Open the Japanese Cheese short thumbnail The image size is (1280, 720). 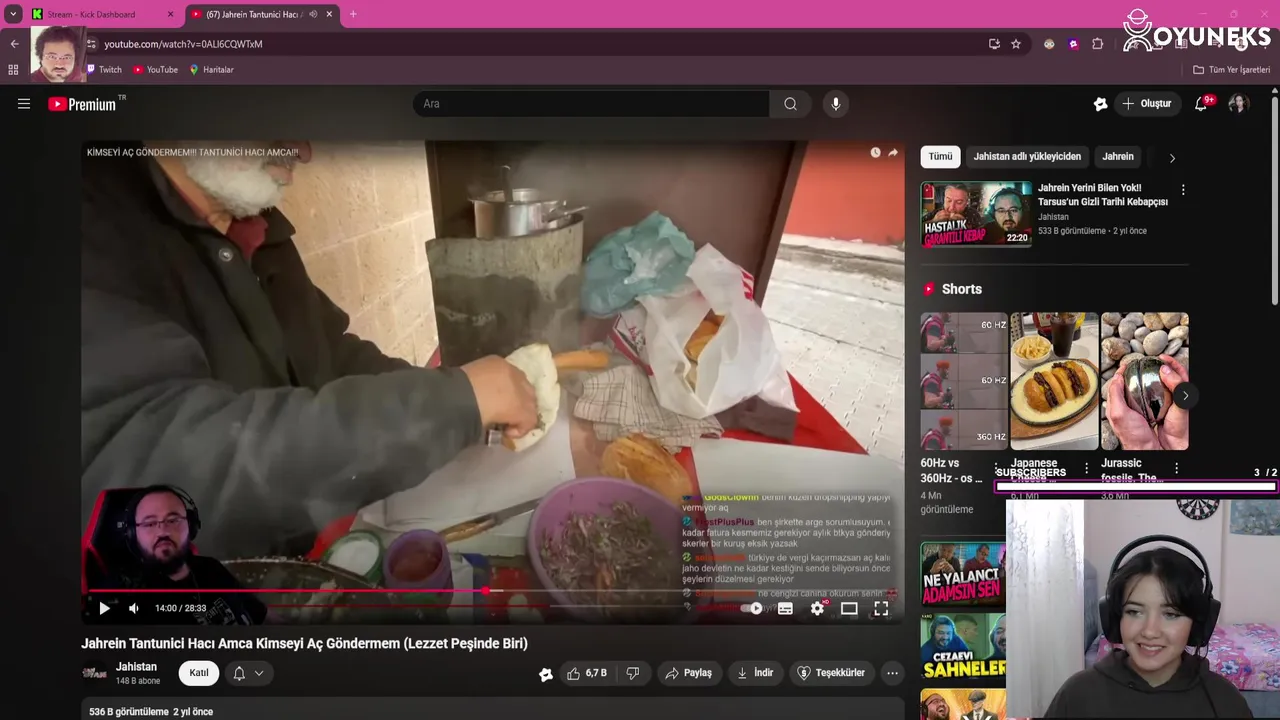[1054, 381]
